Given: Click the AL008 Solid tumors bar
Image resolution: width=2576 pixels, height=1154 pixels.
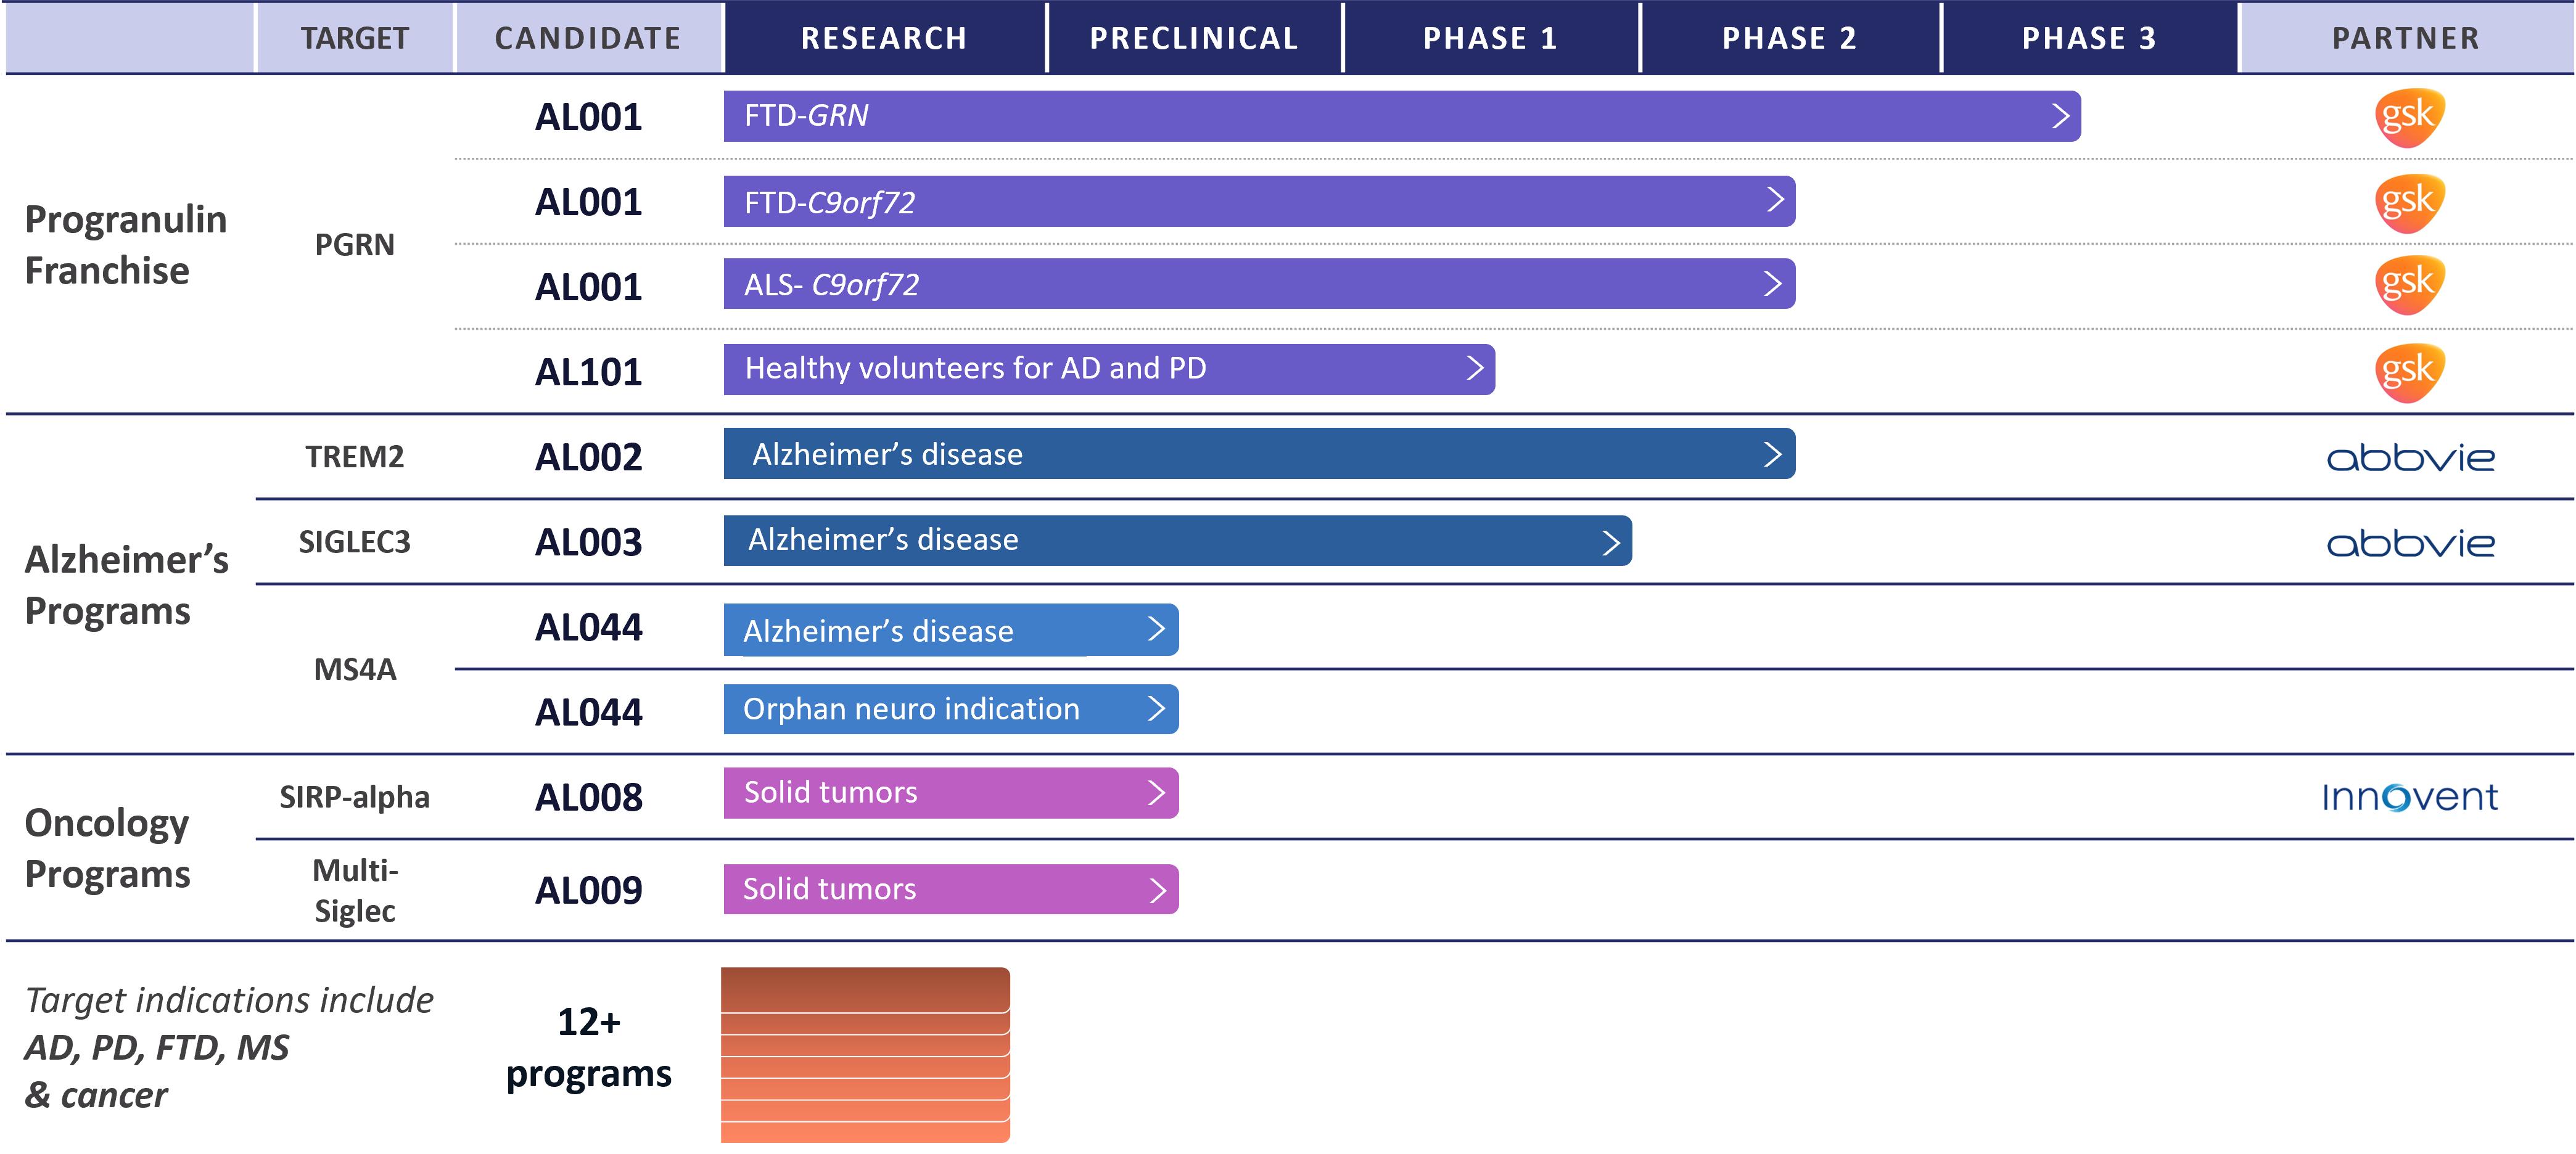Looking at the screenshot, I should [951, 793].
